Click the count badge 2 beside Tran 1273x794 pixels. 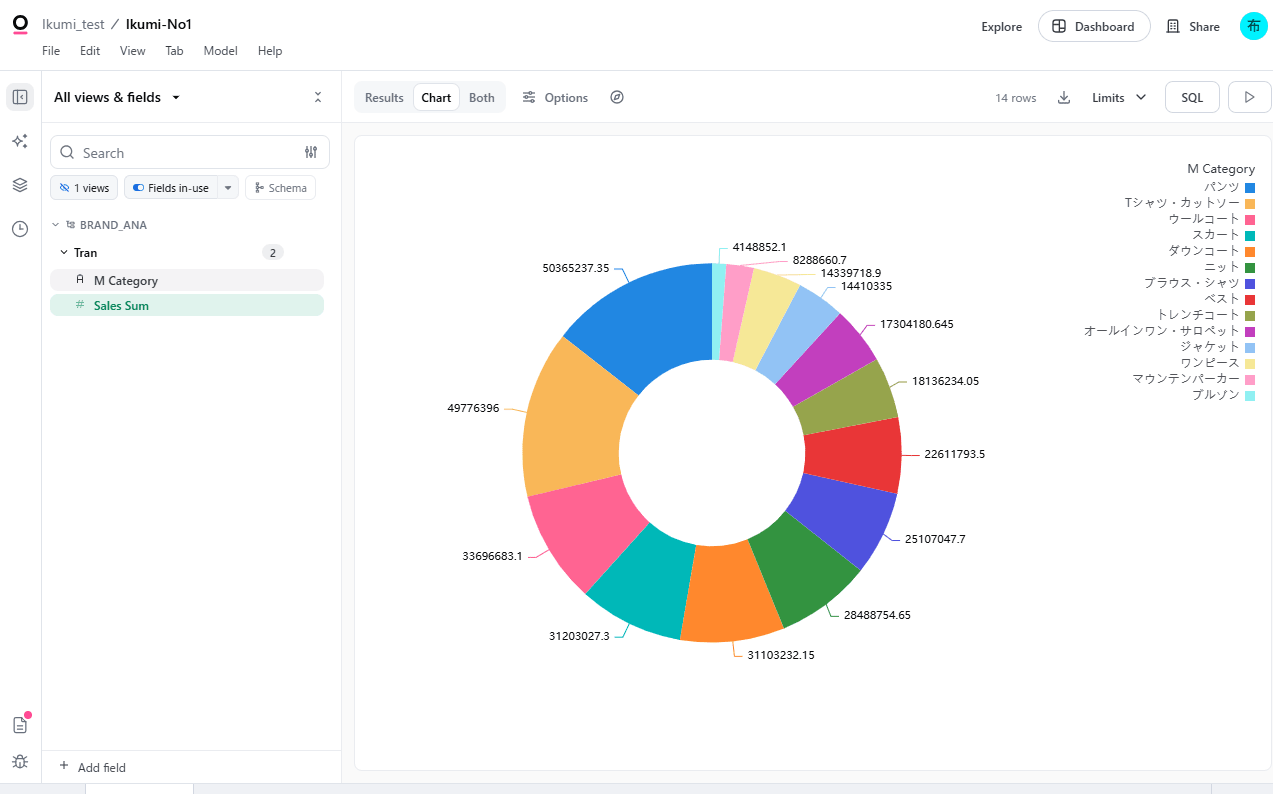[272, 253]
